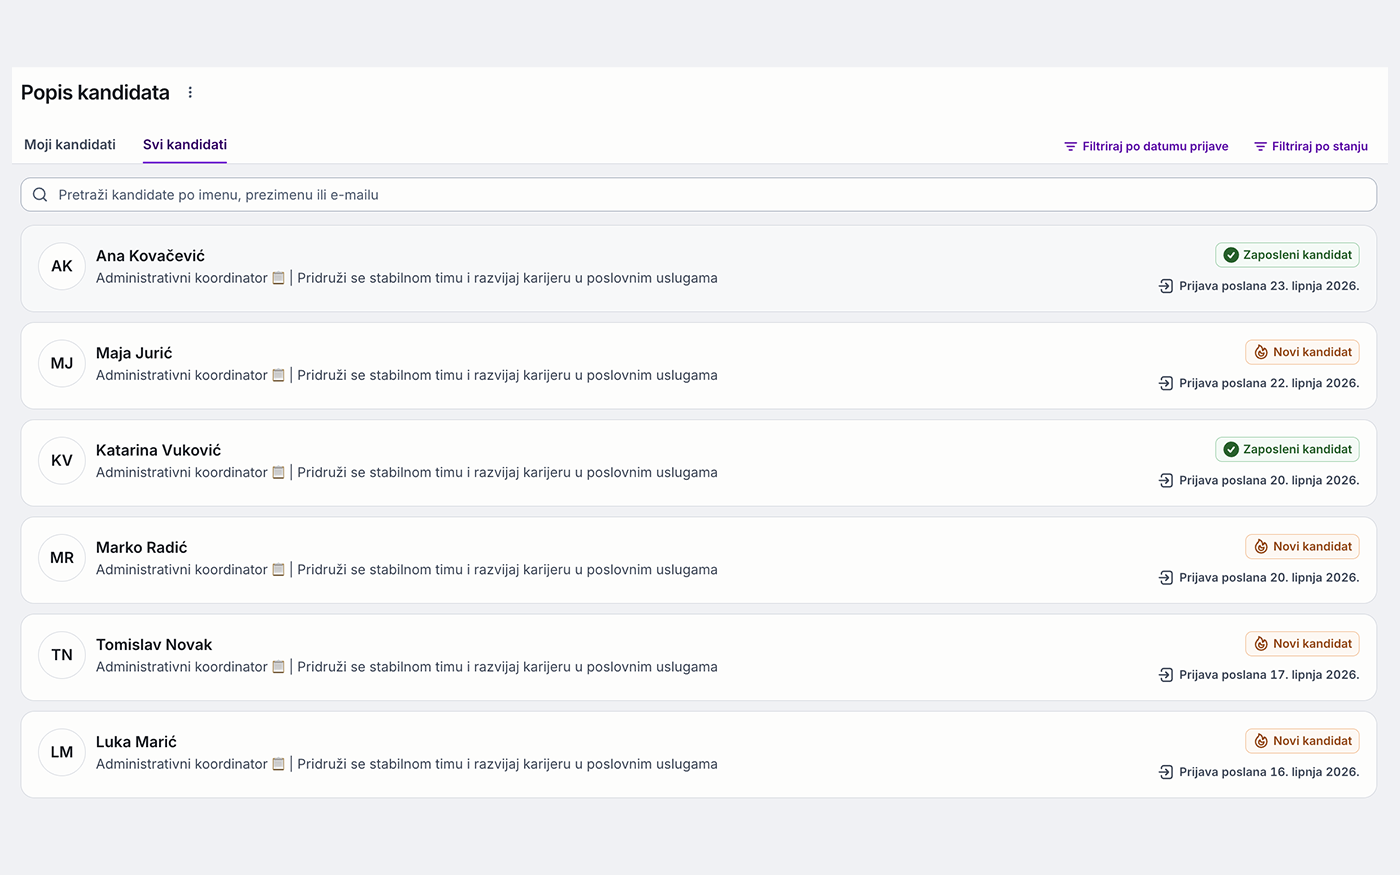1400x875 pixels.
Task: Click job description text under Tomislav Novak
Action: (407, 666)
